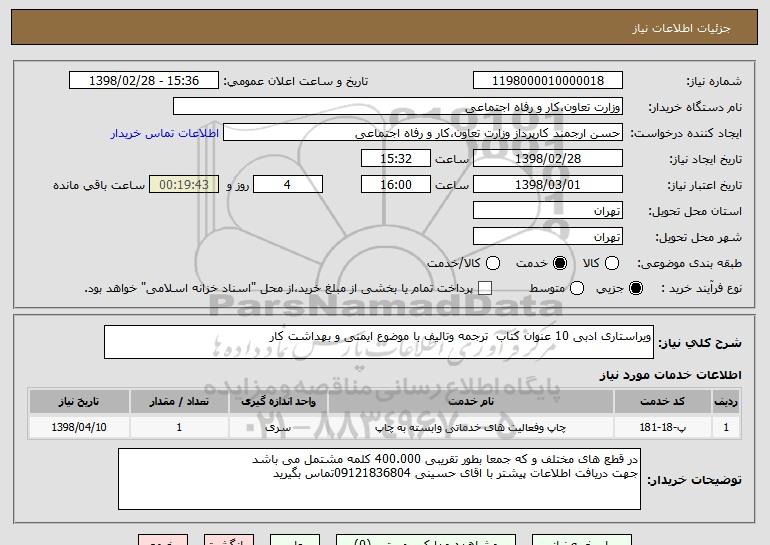Click the need number field 1198000010000018

(x=548, y=81)
